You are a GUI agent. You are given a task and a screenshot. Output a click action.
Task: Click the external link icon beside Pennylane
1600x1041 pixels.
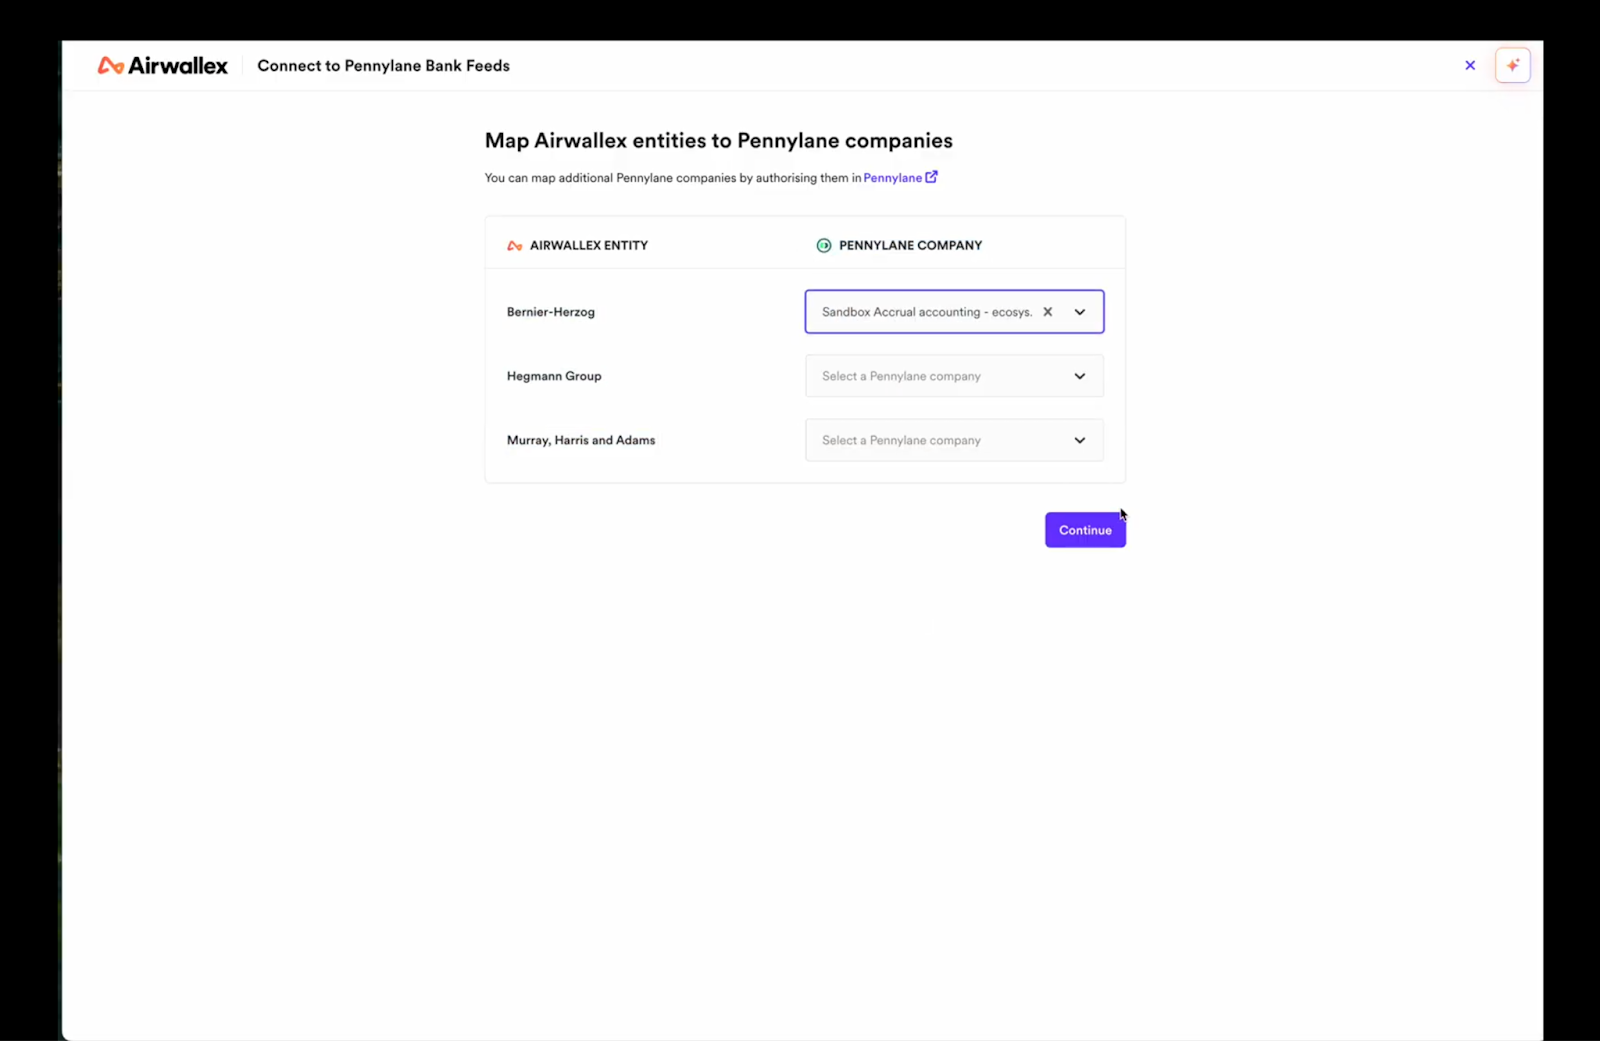coord(931,177)
